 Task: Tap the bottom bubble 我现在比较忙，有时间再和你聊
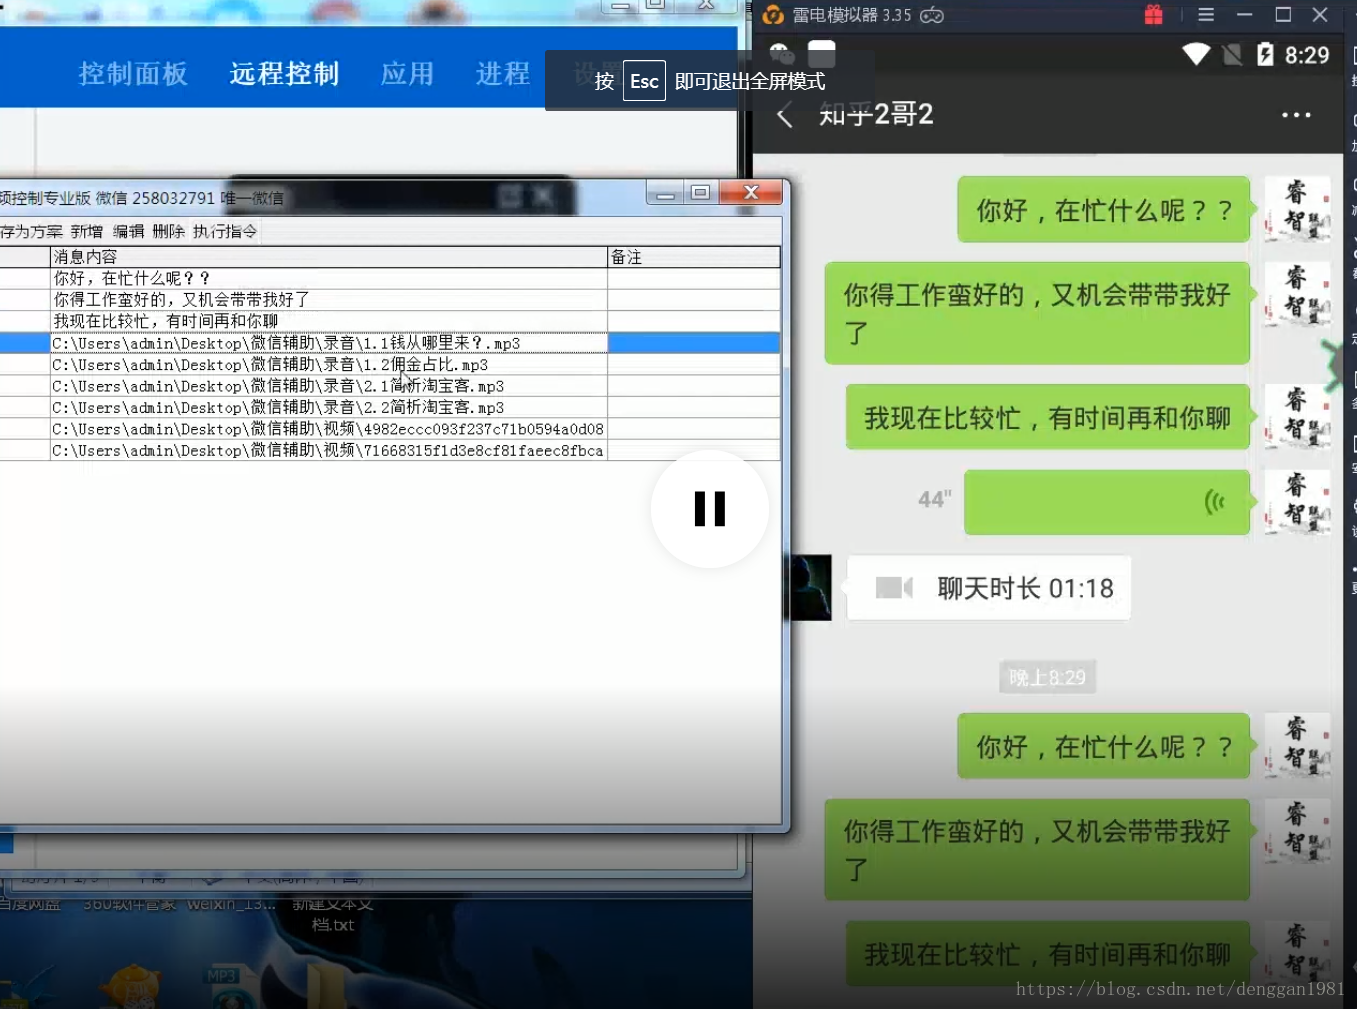coord(1048,954)
